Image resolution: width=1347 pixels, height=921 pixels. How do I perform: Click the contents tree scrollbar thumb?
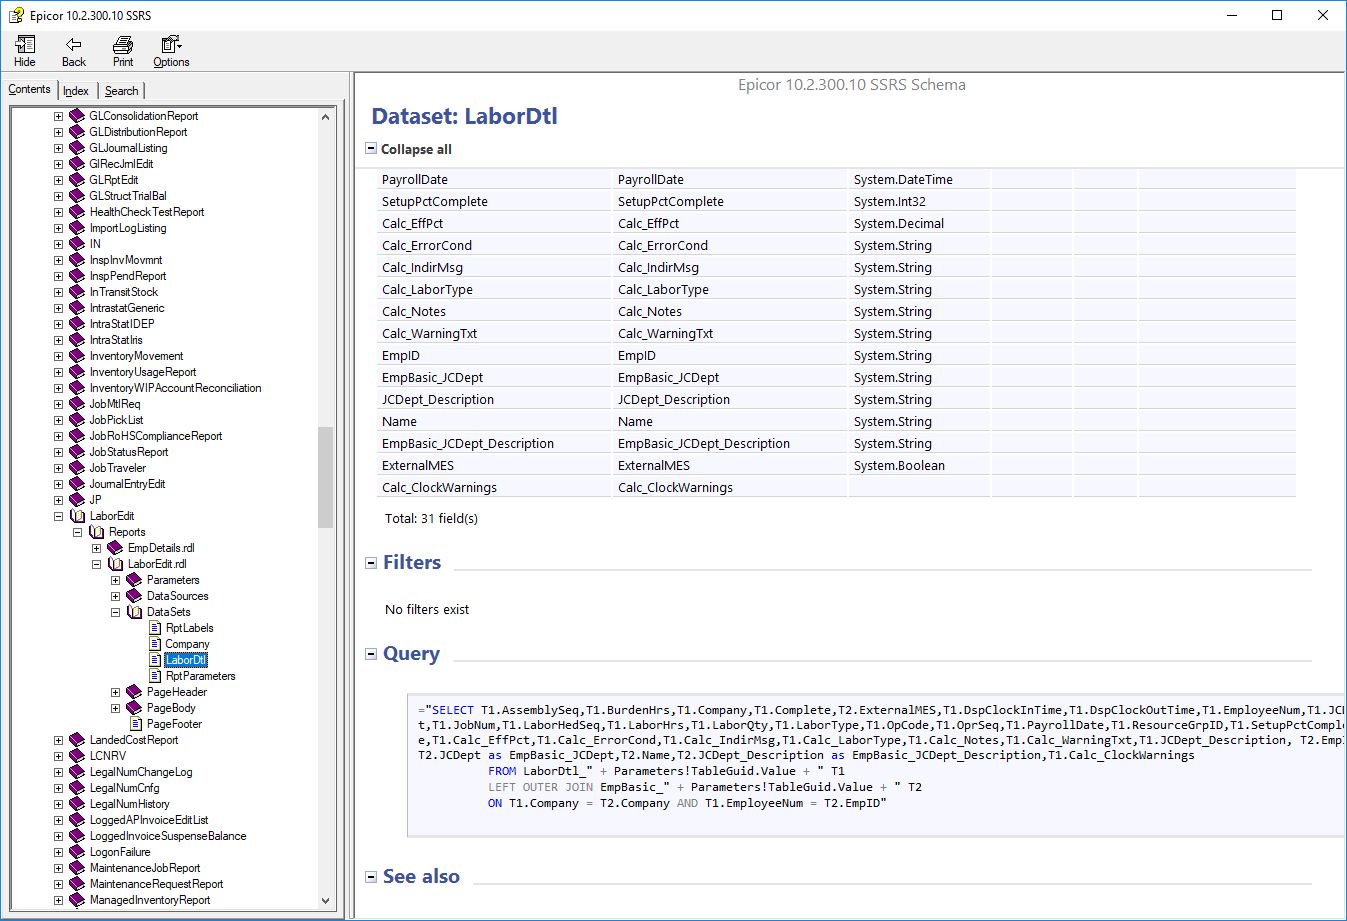click(325, 477)
